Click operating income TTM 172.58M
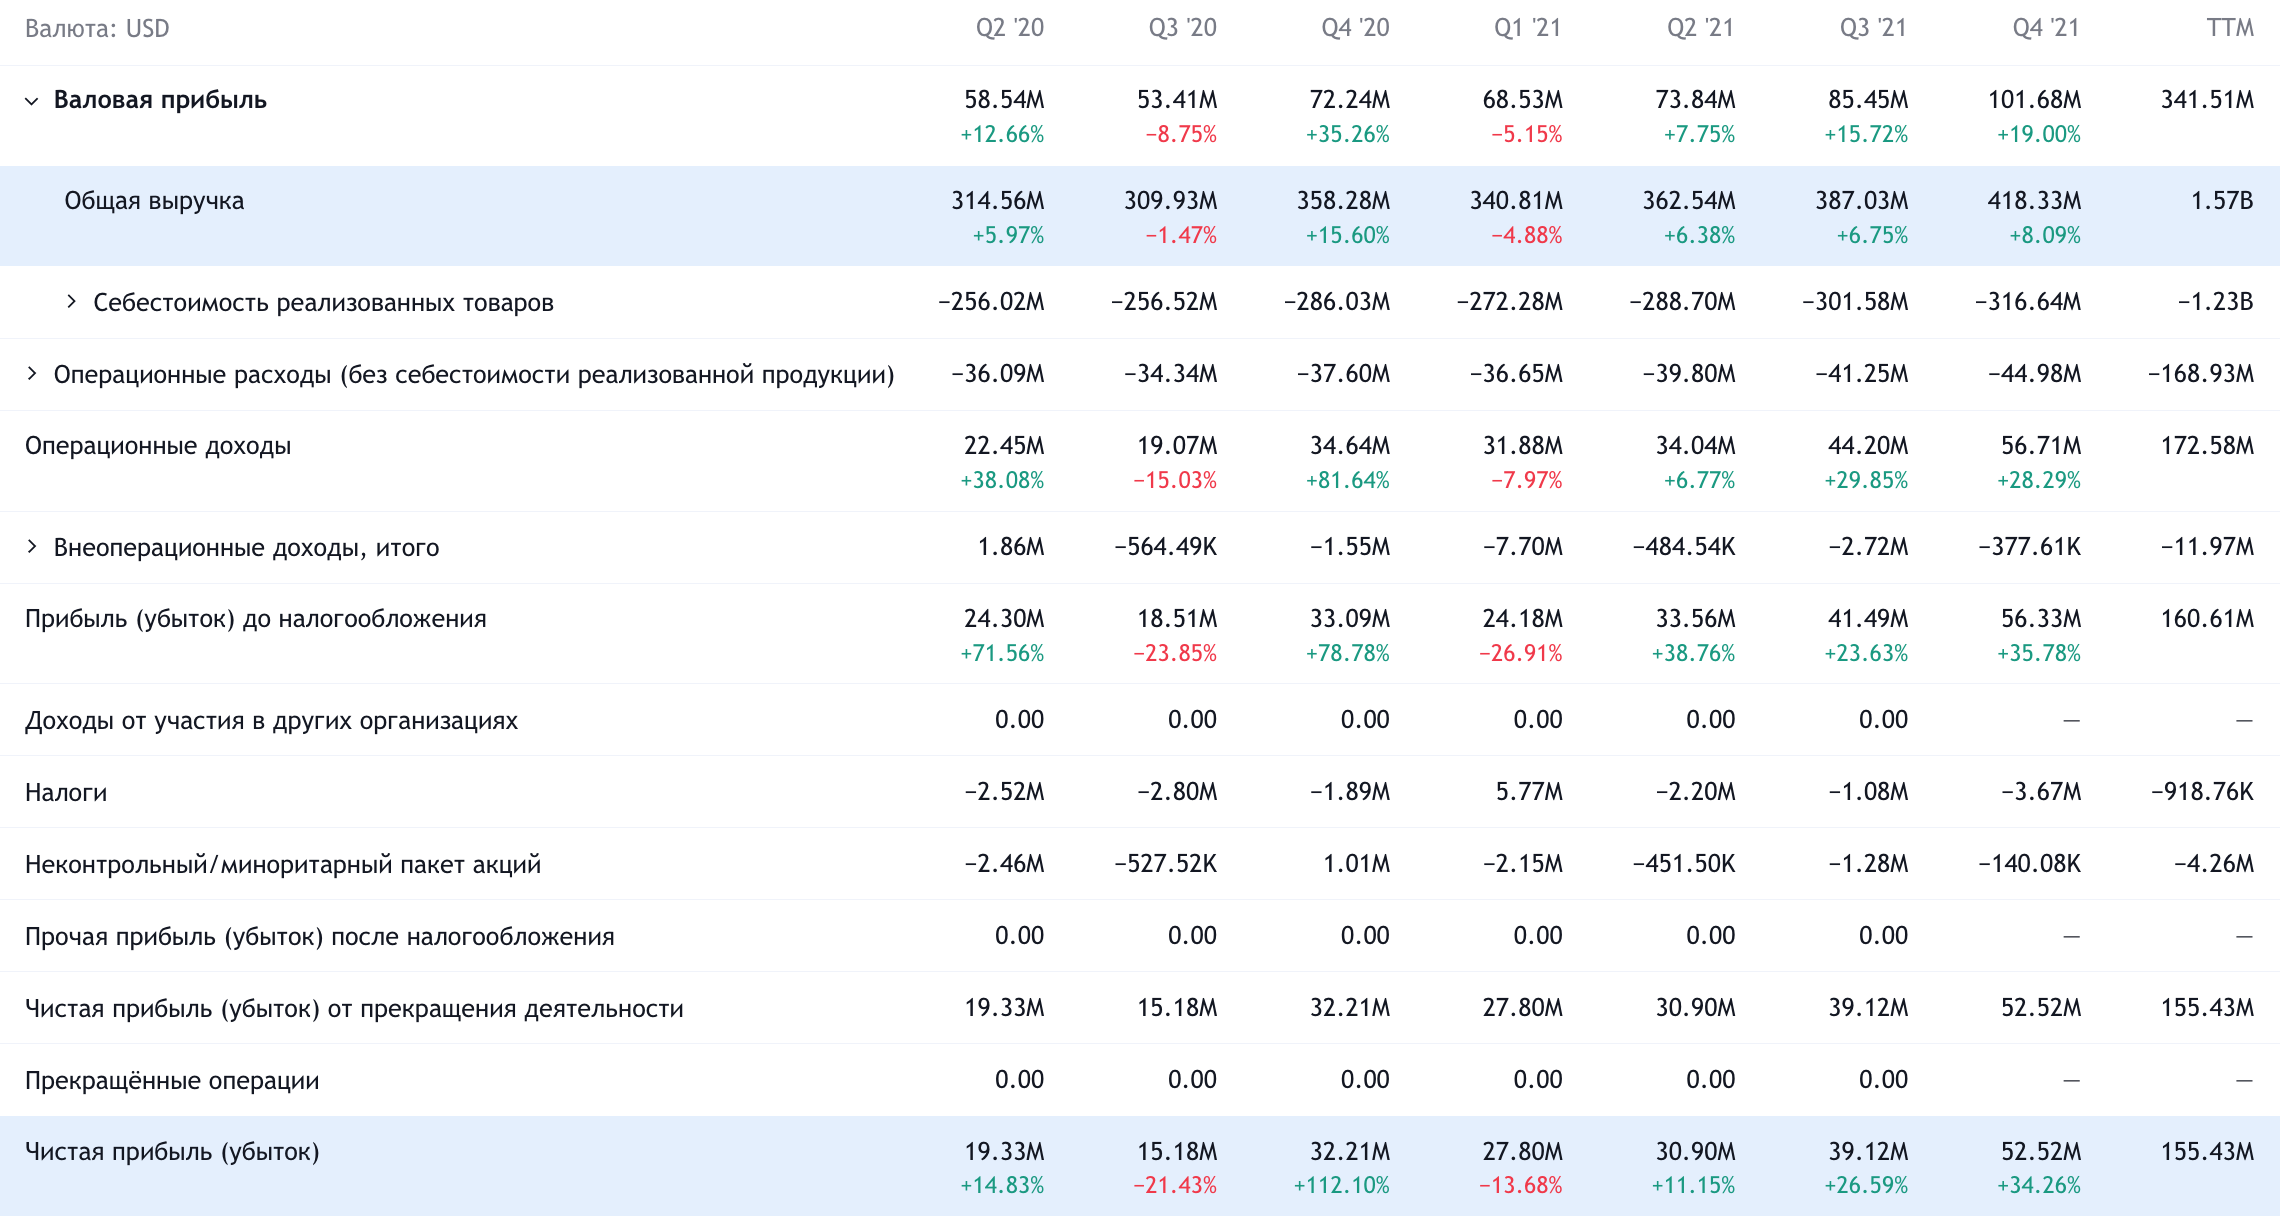Viewport: 2280px width, 1218px height. (2207, 446)
